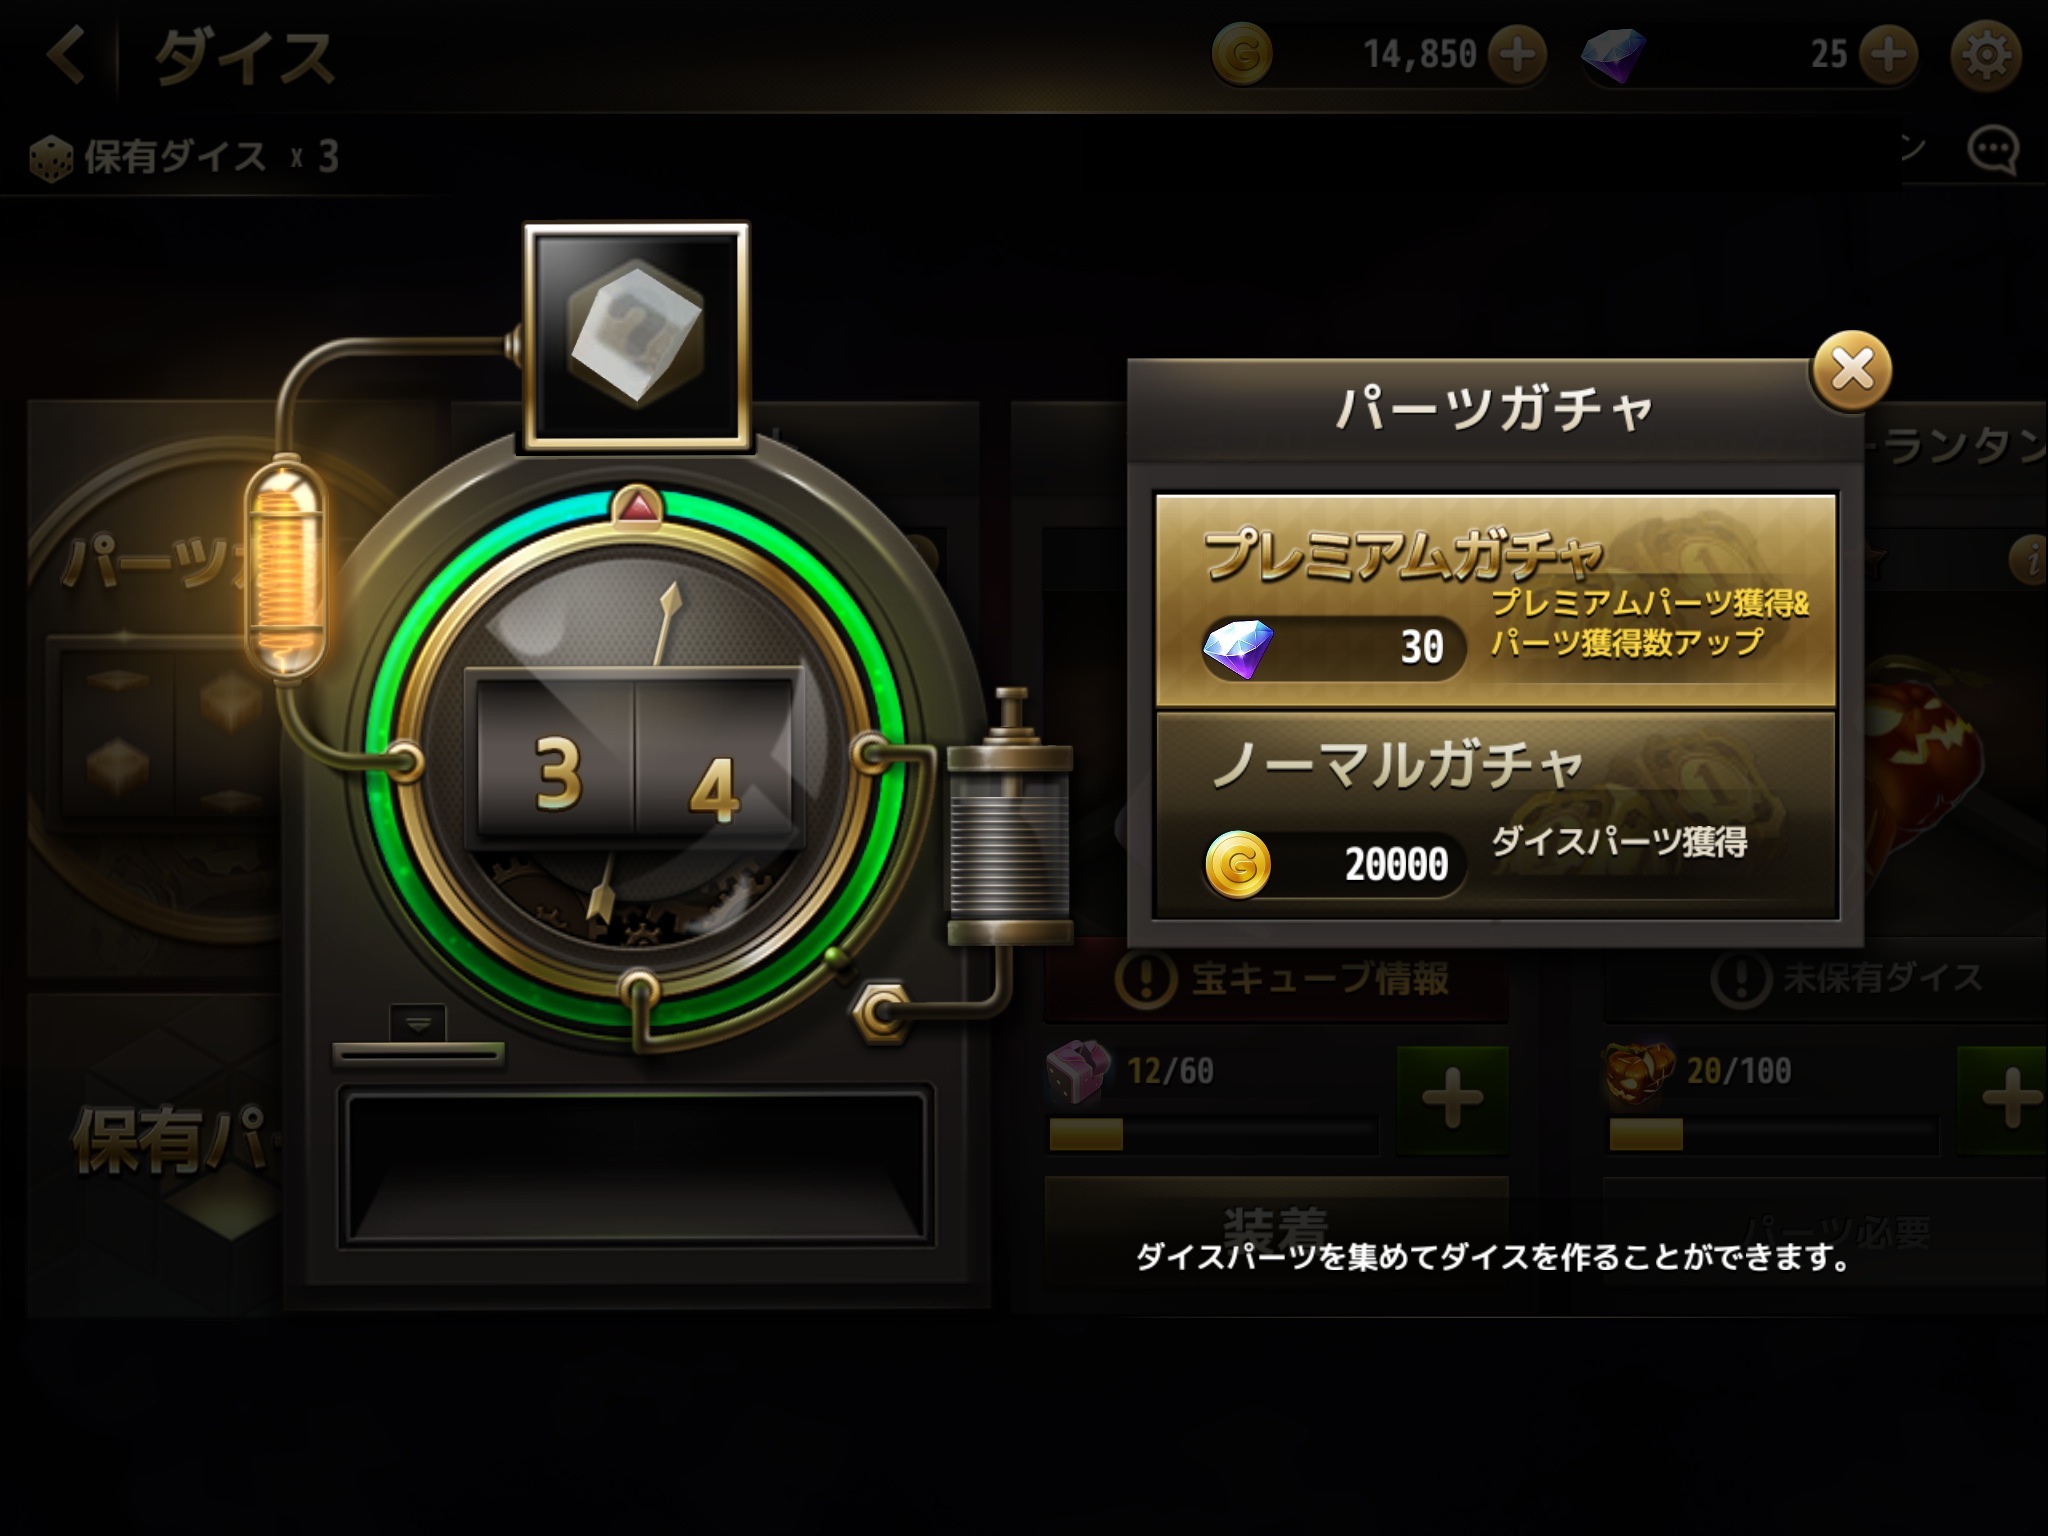The width and height of the screenshot is (2048, 1536).
Task: Expand the small down-arrow tab on machine
Action: click(x=417, y=1024)
